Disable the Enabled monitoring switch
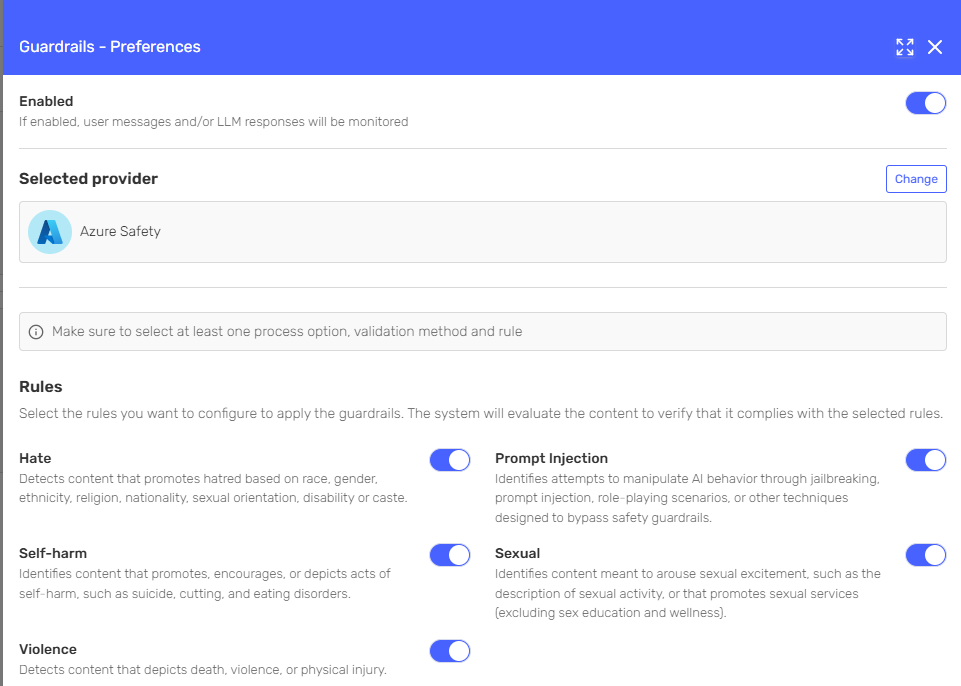Image resolution: width=961 pixels, height=686 pixels. coord(925,102)
